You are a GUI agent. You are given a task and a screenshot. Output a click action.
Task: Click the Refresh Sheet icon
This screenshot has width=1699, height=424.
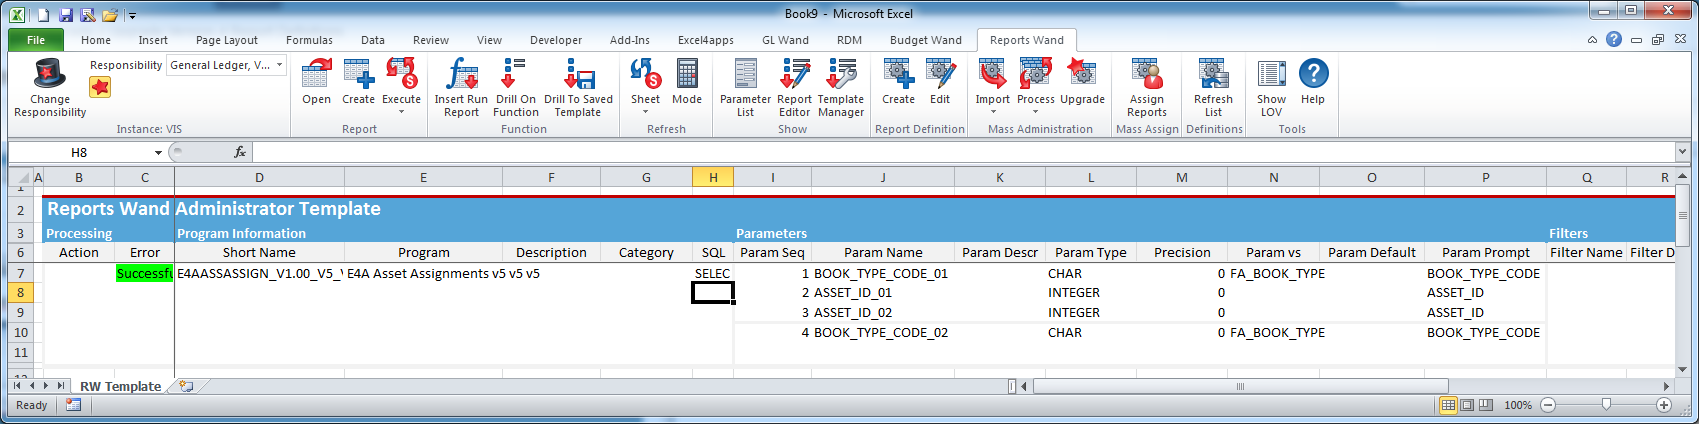645,74
